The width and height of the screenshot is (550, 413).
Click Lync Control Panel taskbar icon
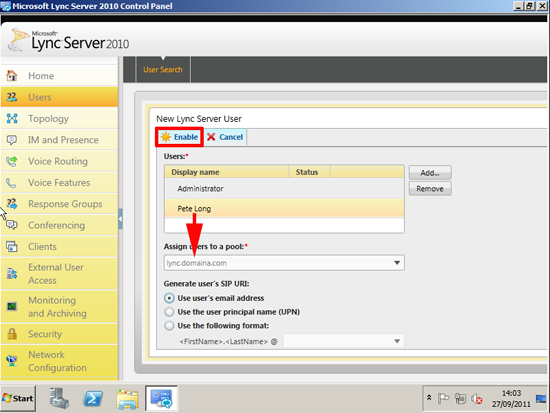[161, 398]
